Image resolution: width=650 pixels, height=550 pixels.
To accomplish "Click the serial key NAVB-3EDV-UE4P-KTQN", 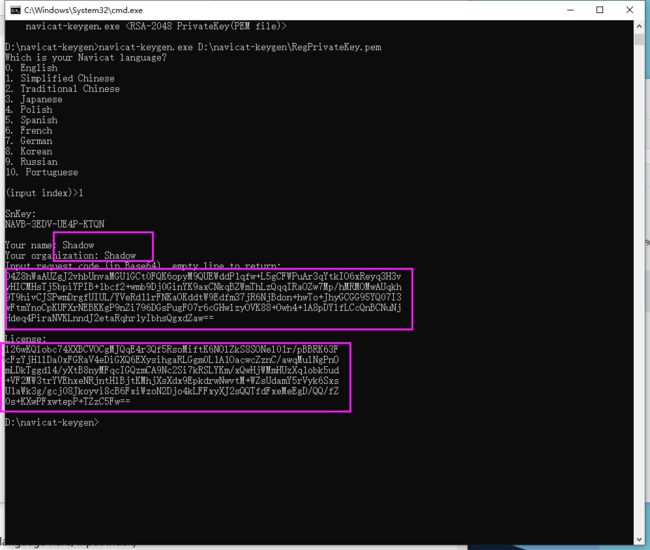I will pyautogui.click(x=55, y=224).
